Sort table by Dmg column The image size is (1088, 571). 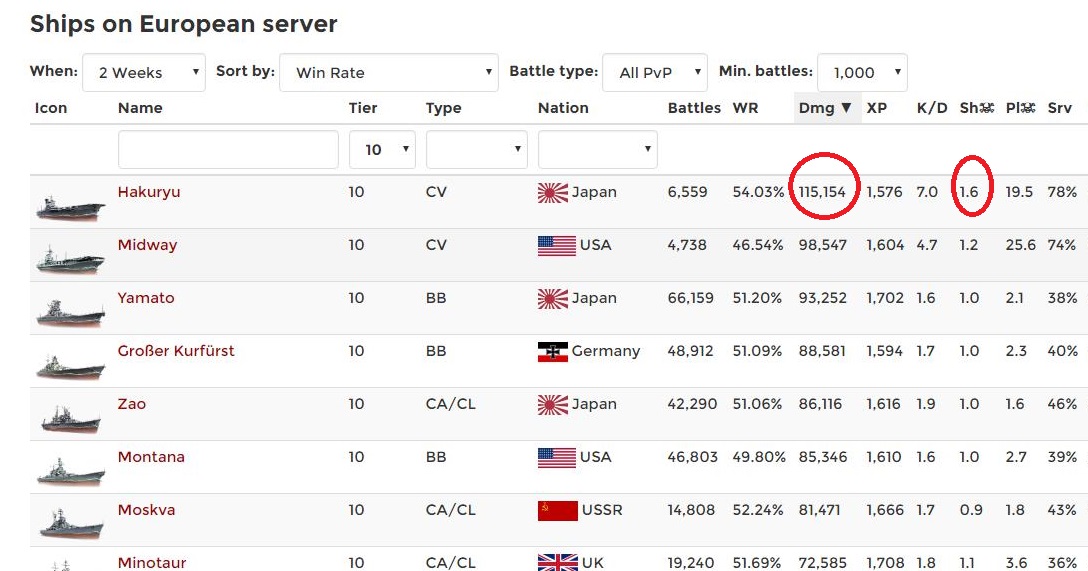point(824,108)
